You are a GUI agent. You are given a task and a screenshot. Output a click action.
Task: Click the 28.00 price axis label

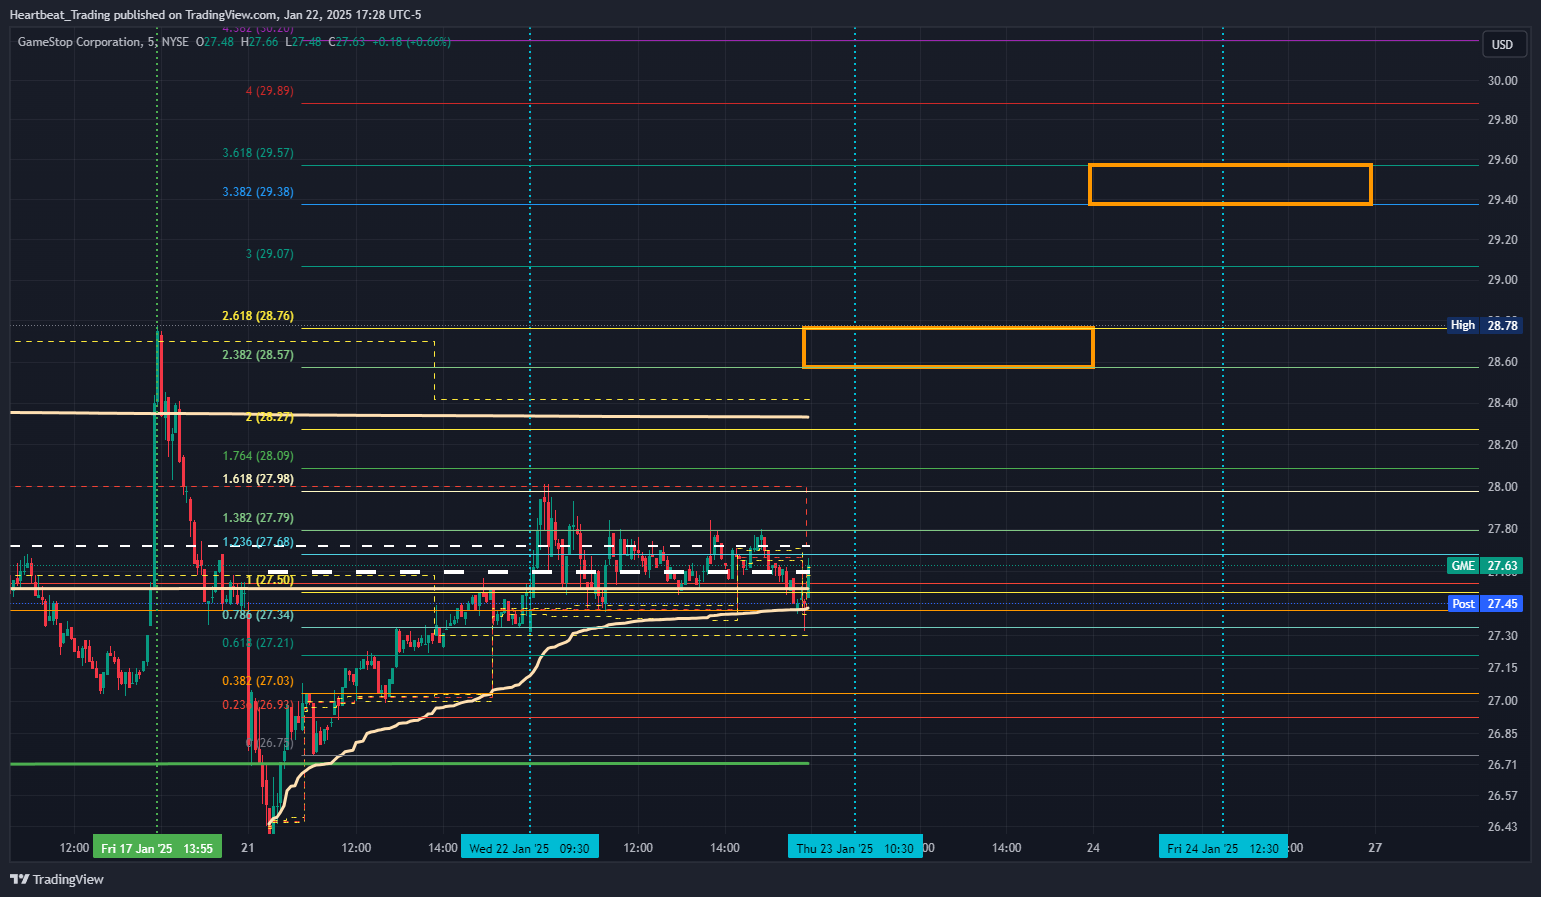1502,487
